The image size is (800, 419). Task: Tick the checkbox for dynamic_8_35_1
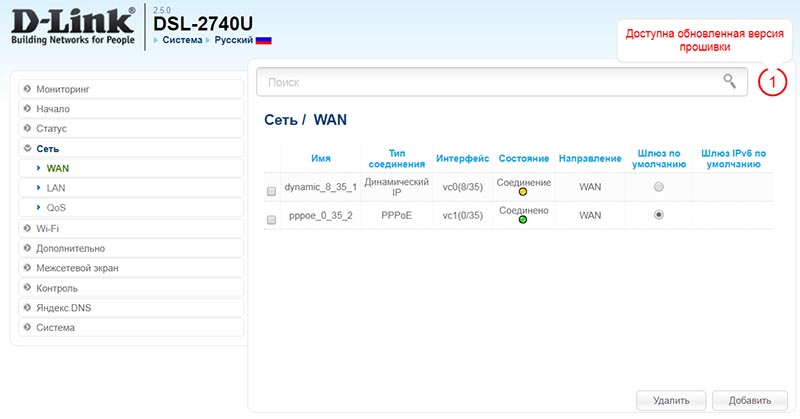tap(271, 190)
